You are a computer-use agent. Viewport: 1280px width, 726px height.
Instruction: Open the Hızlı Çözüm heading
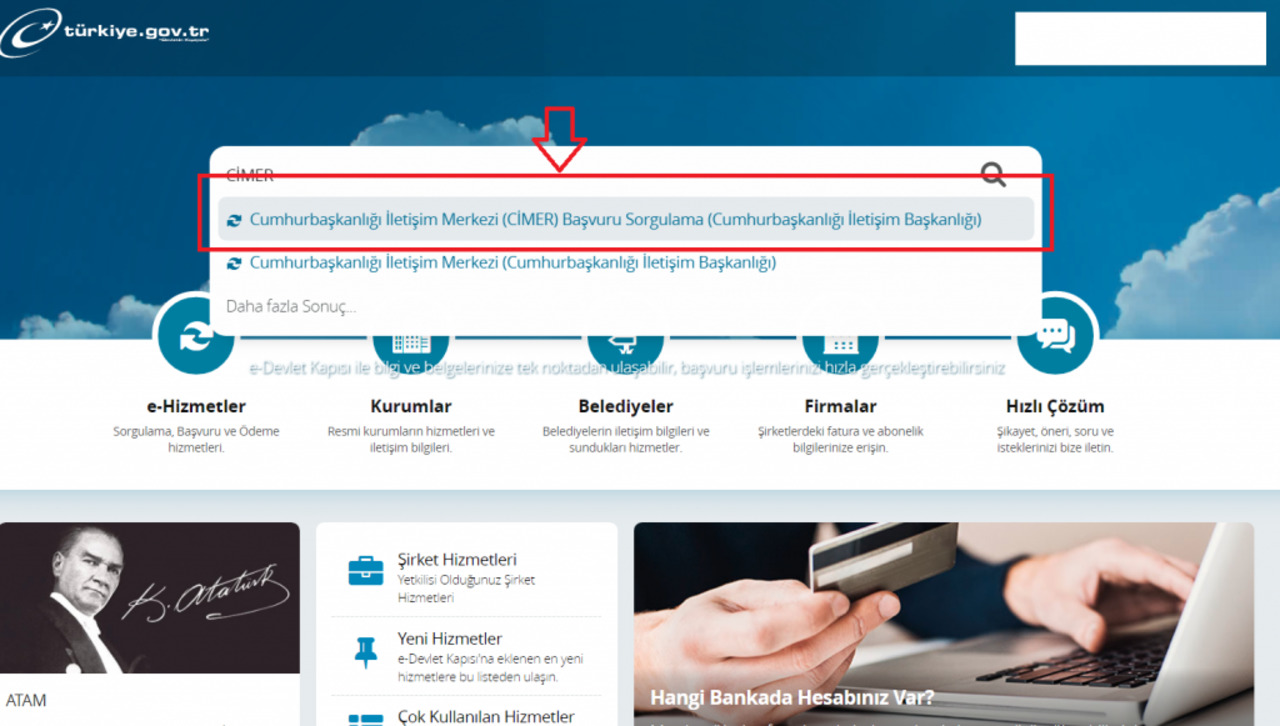pos(1055,407)
